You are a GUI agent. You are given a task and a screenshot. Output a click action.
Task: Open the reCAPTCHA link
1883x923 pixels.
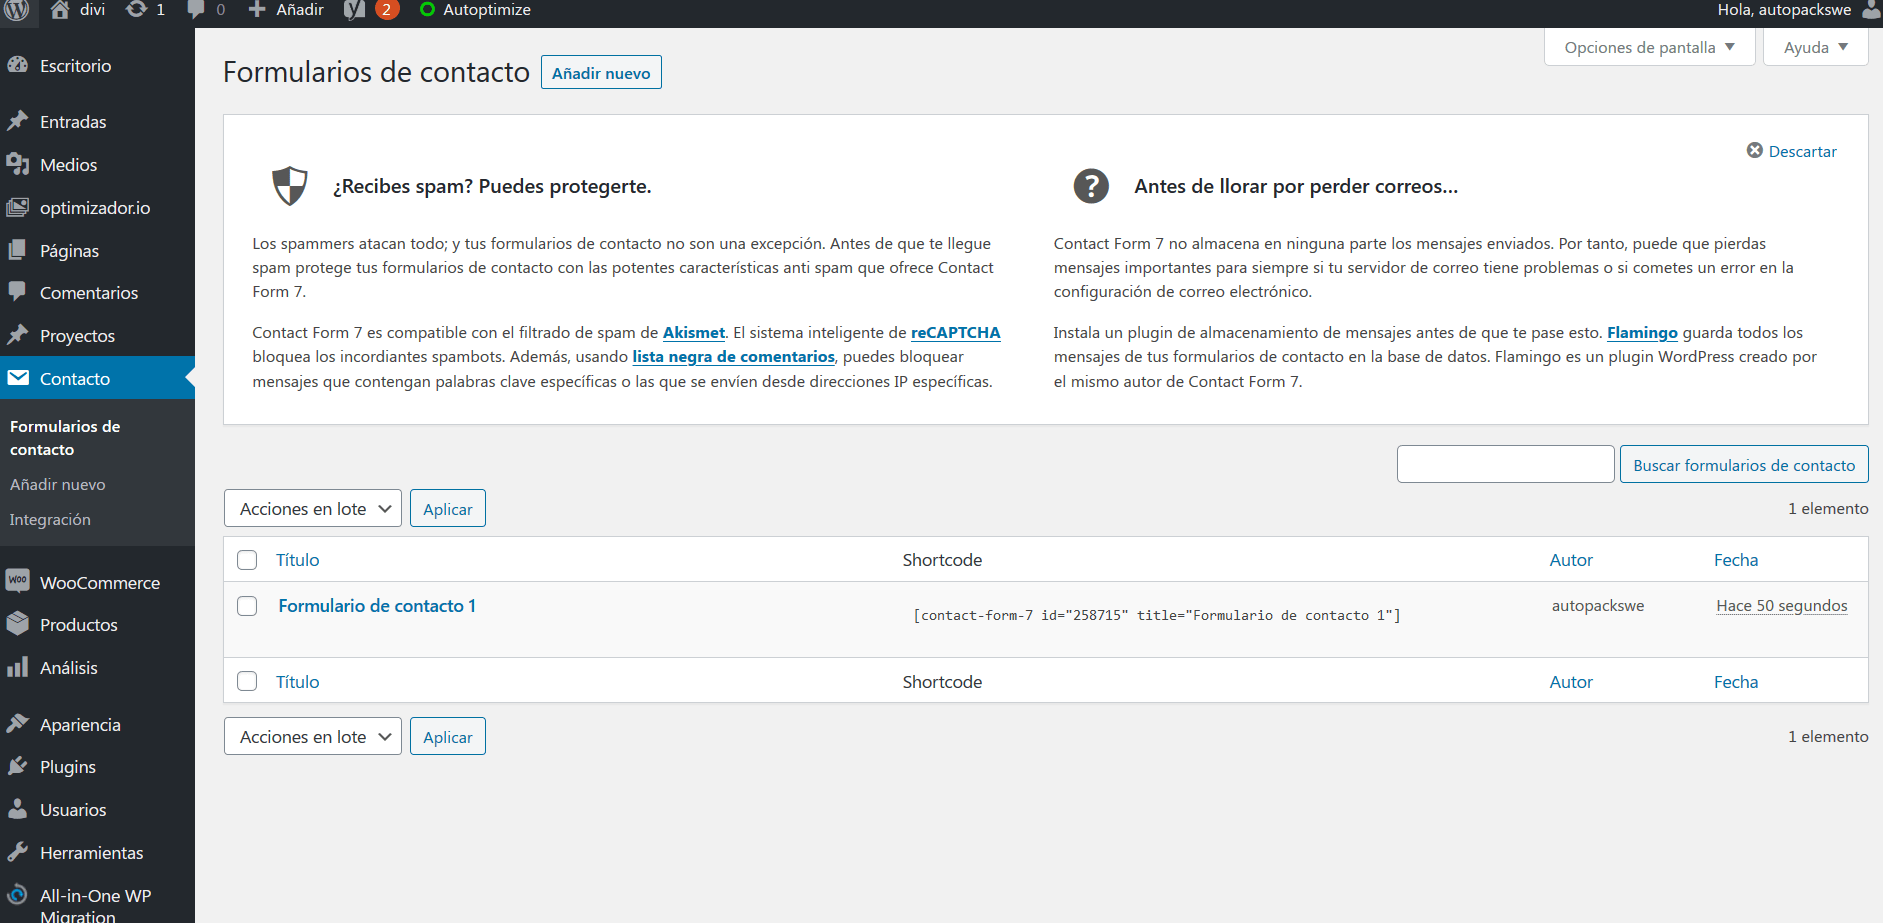point(955,332)
